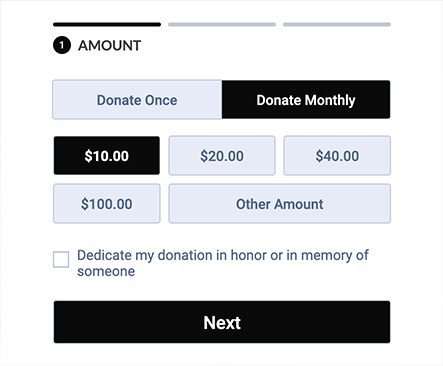The image size is (443, 366).
Task: Open the Other Amount option
Action: [x=280, y=204]
